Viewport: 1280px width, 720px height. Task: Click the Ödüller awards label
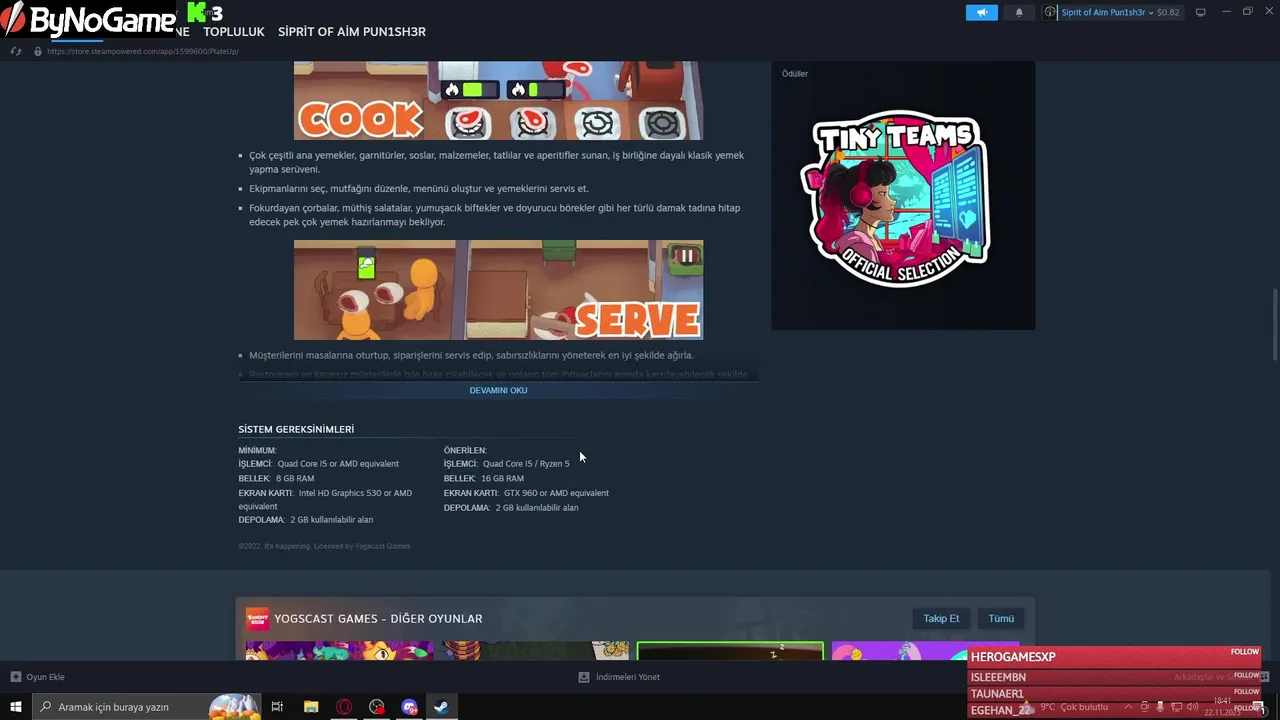795,74
